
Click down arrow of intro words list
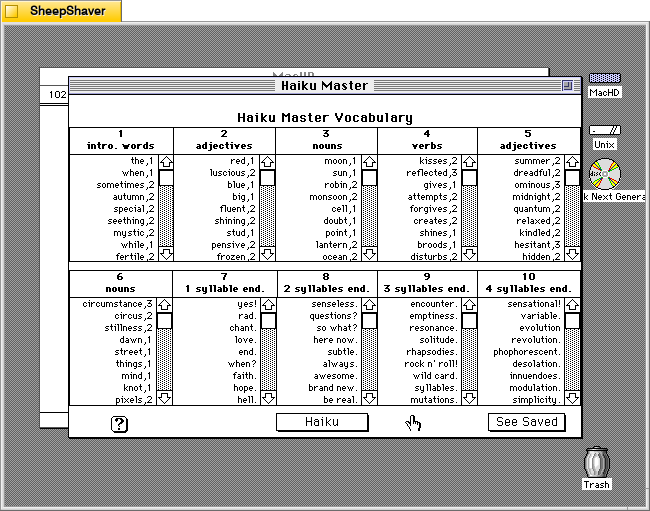point(166,254)
